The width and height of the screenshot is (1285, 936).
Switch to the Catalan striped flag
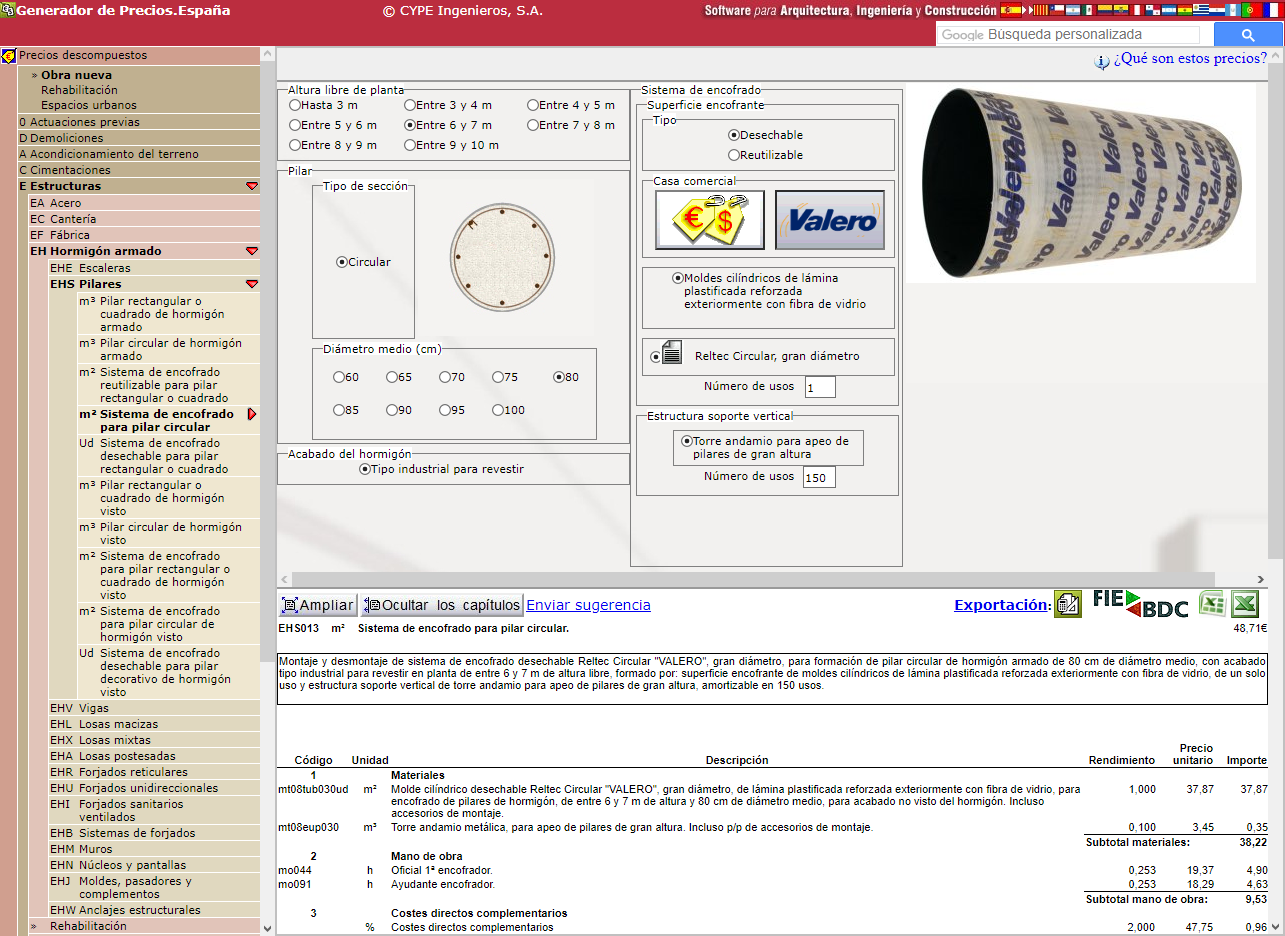pyautogui.click(x=1041, y=10)
